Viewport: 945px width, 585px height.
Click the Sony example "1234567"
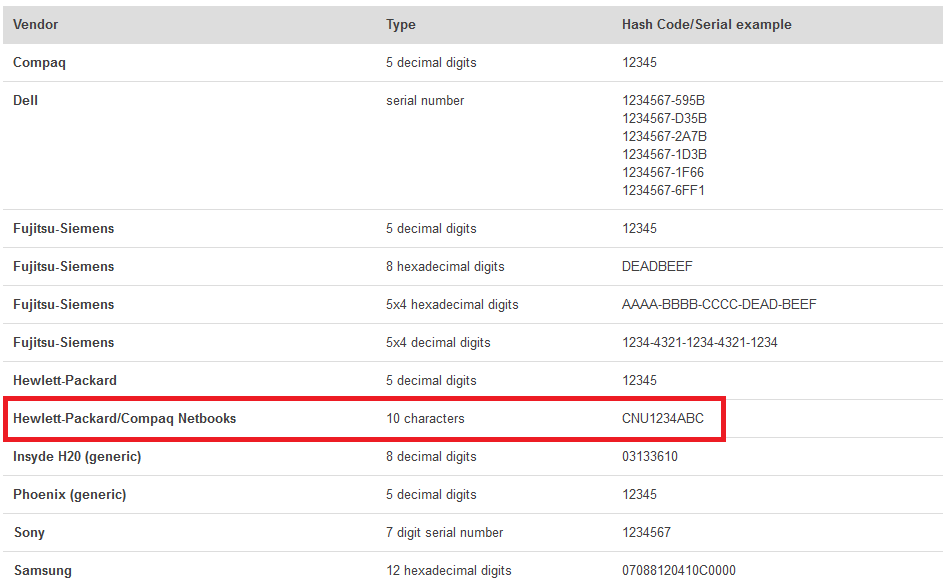(647, 533)
